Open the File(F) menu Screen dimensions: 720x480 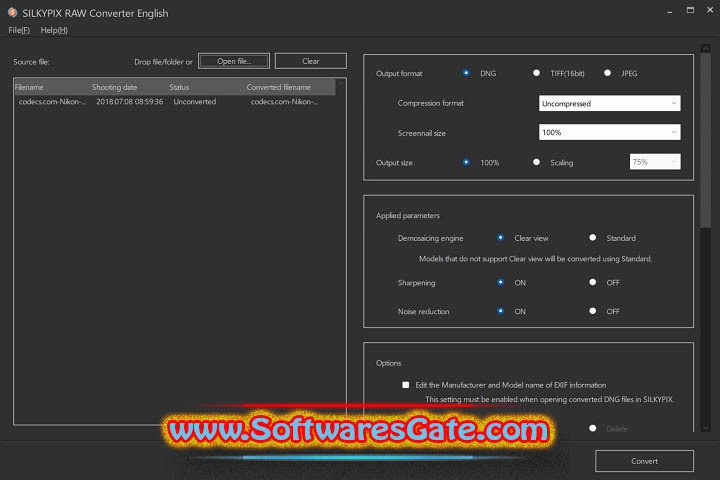coord(19,30)
